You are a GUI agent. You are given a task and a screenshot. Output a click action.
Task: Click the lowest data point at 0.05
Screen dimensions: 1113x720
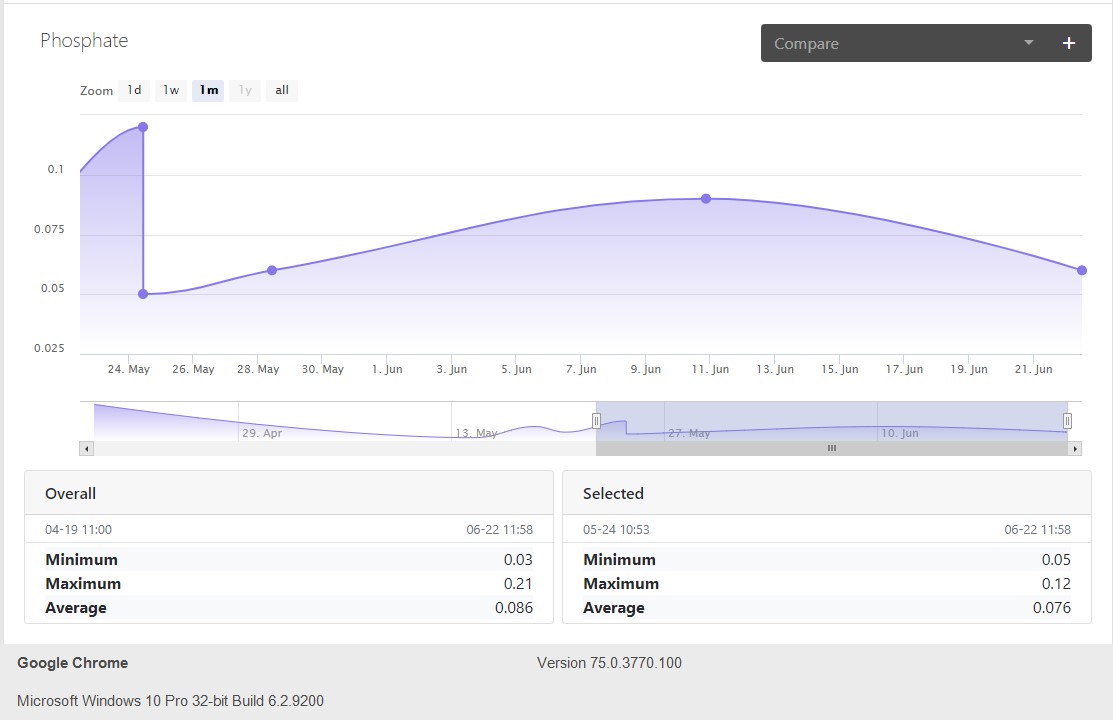[143, 294]
